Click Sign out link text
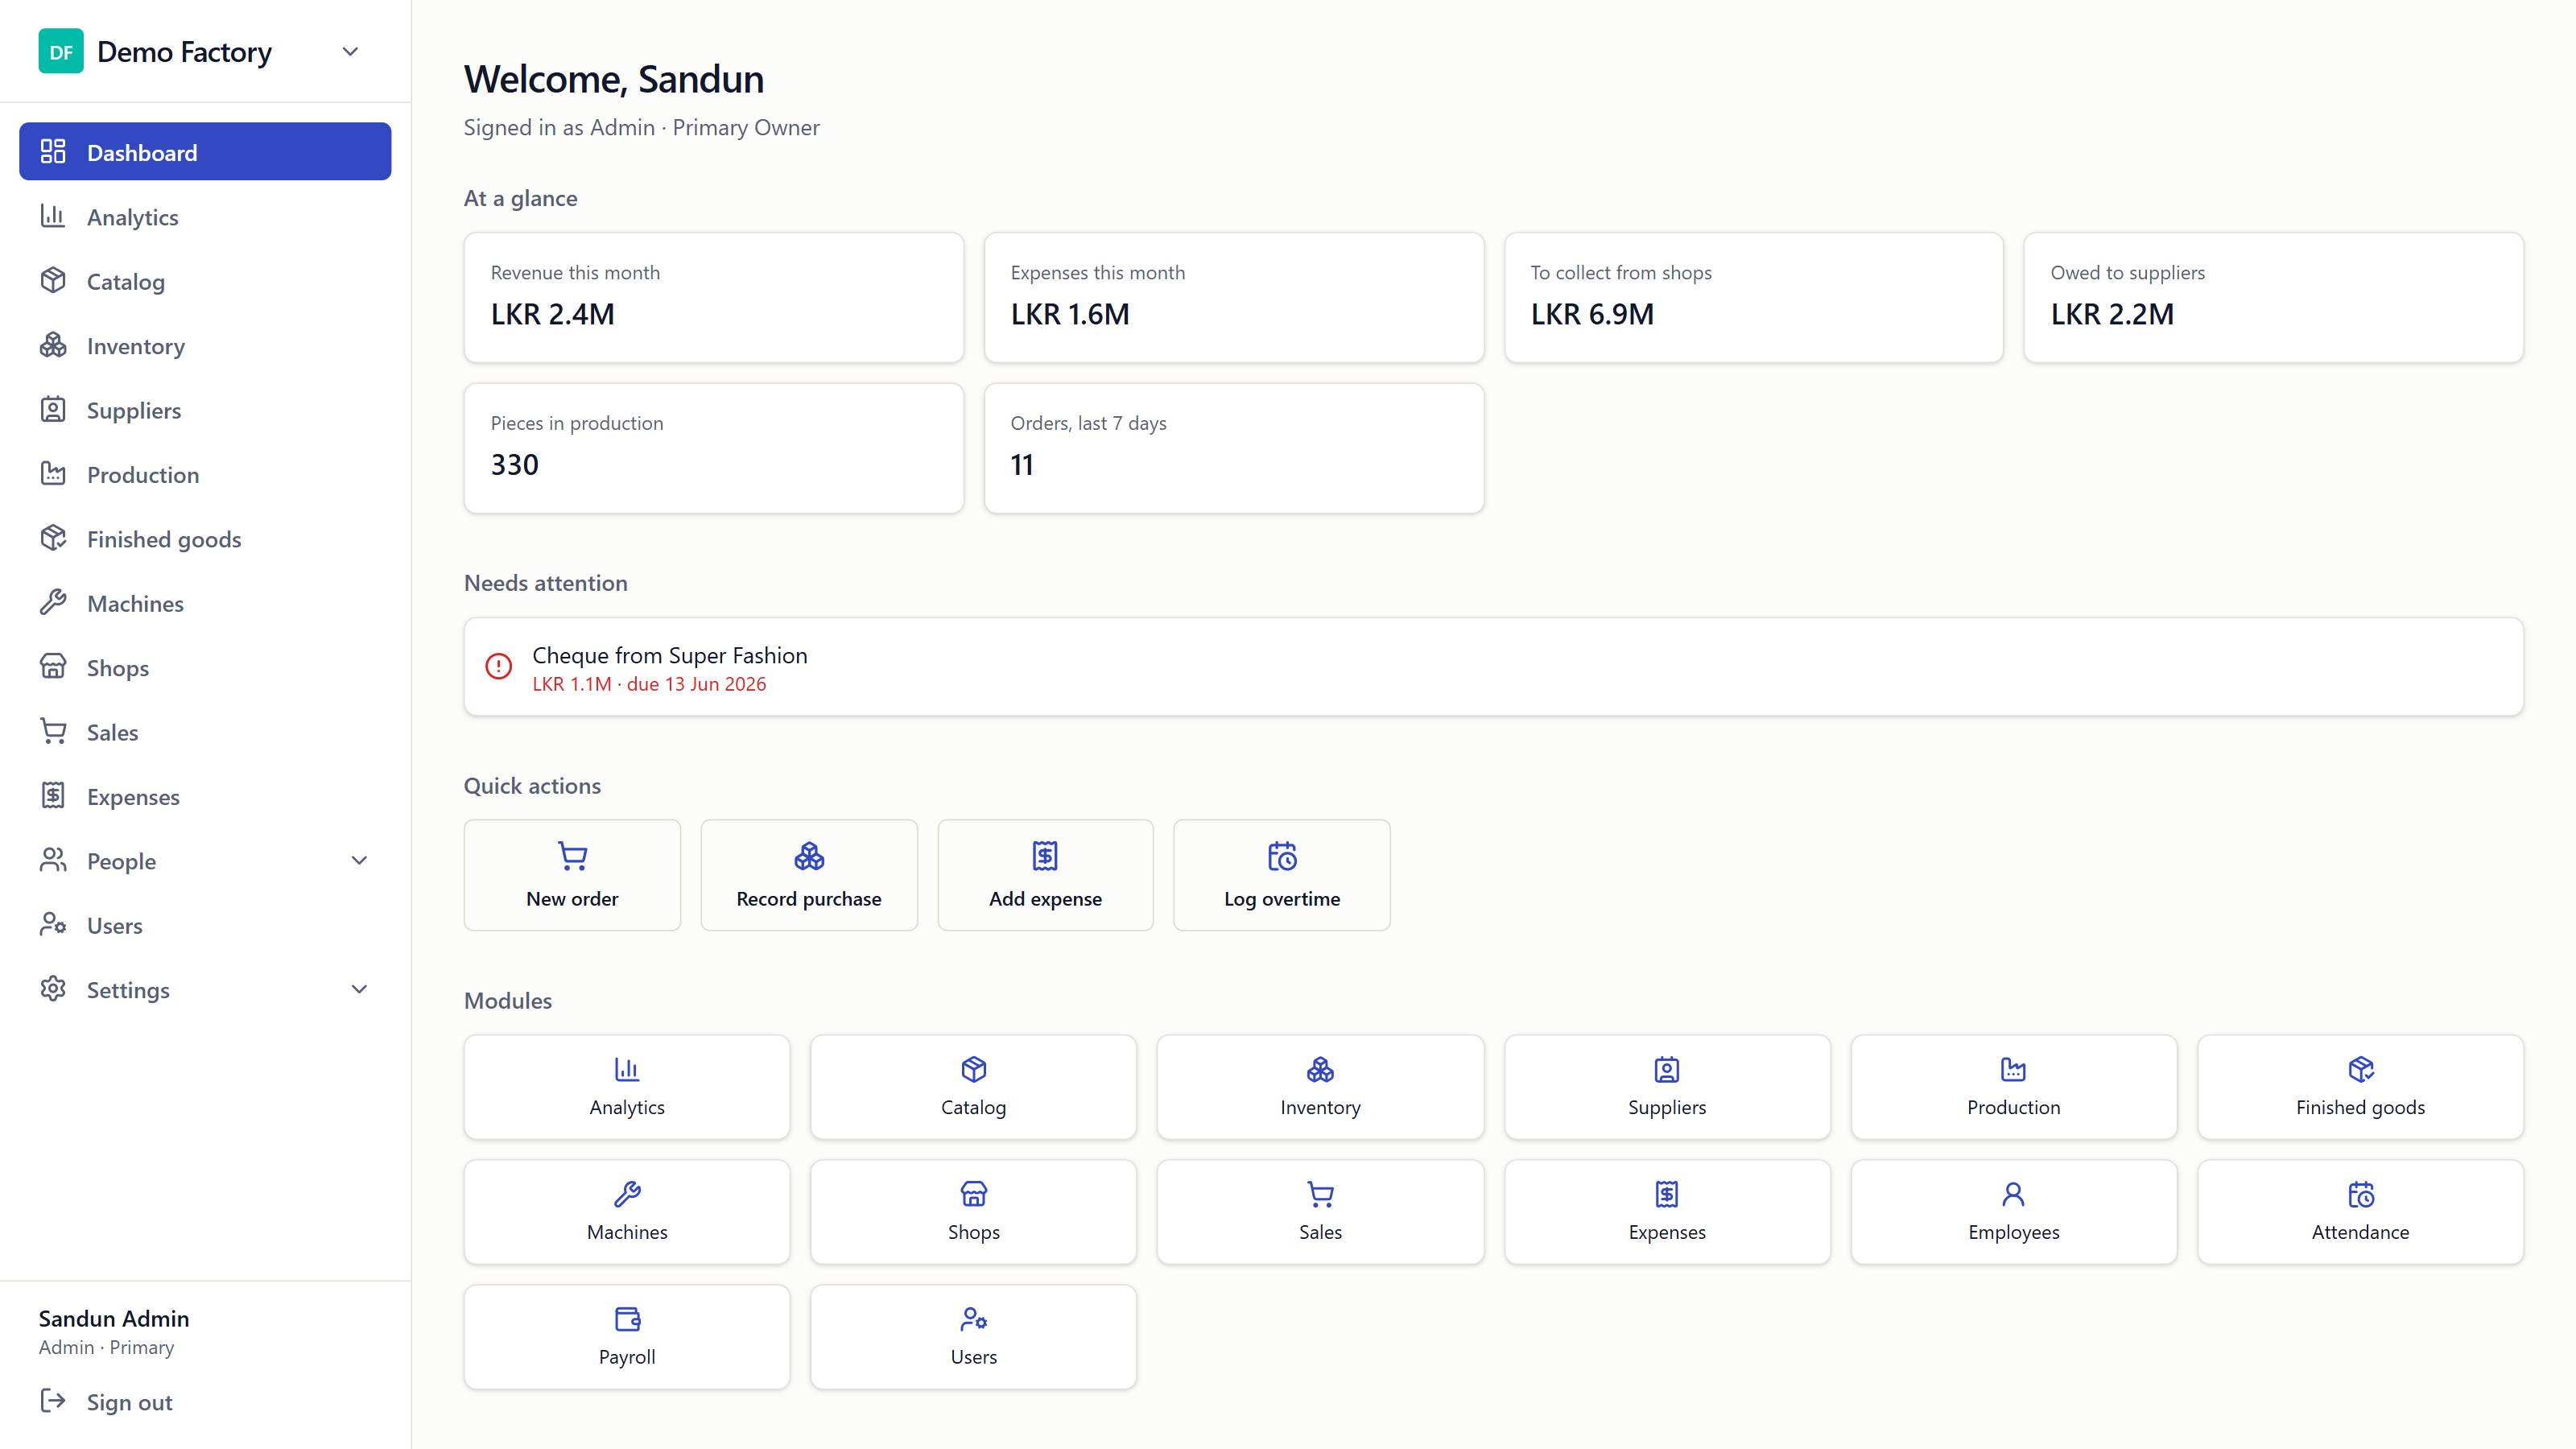The width and height of the screenshot is (2576, 1449). 129,1402
